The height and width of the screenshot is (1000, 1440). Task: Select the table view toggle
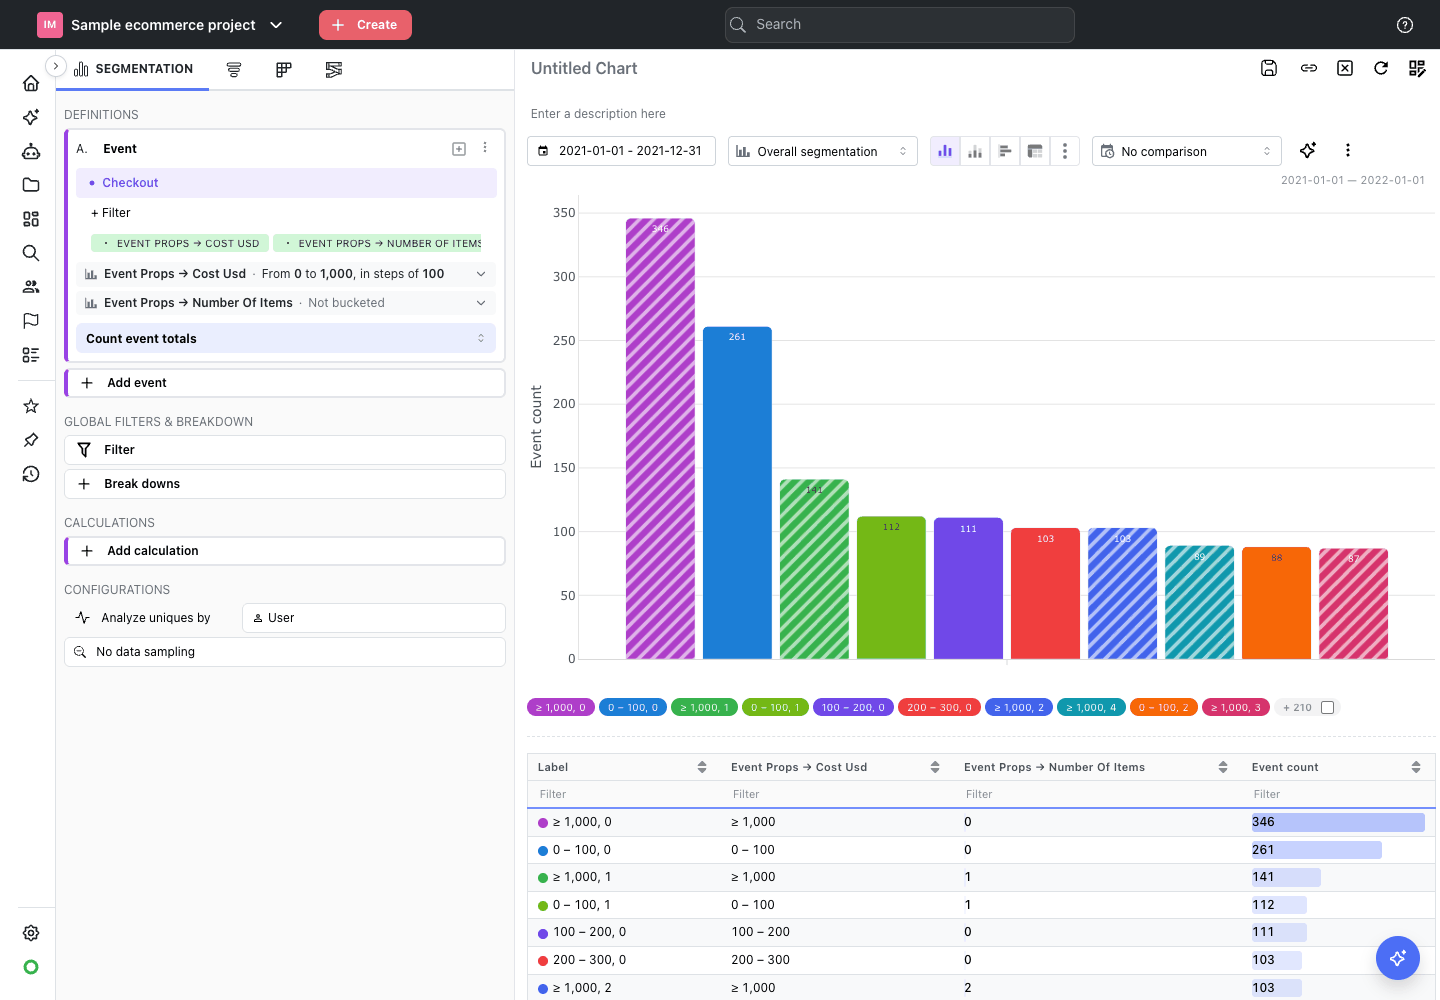(1035, 151)
